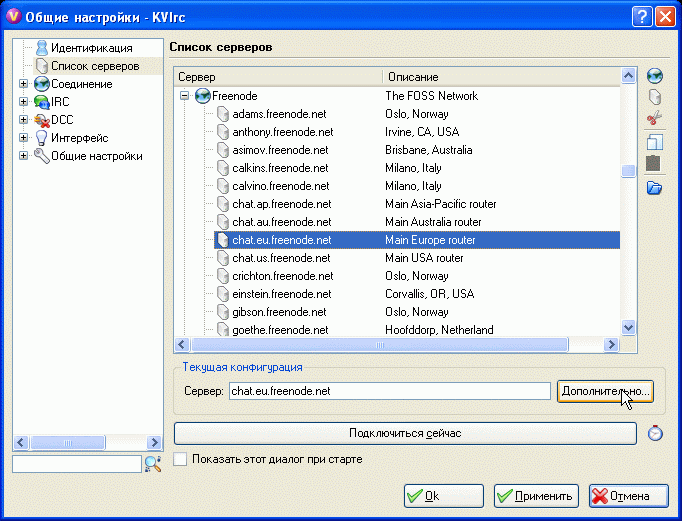Click the new server icon in side toolbar
The width and height of the screenshot is (682, 521).
[x=655, y=97]
